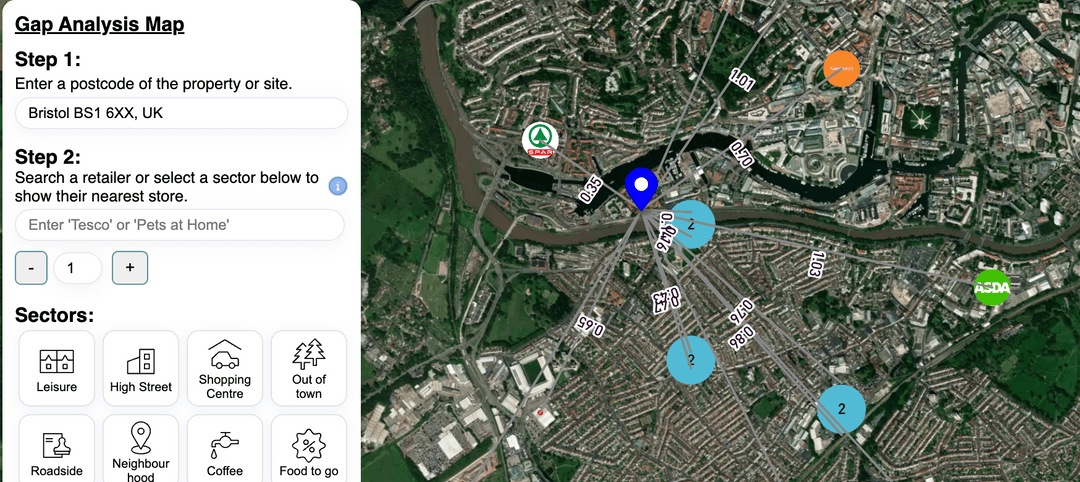
Task: Select the orange Sainsbury's marker
Action: click(x=841, y=69)
